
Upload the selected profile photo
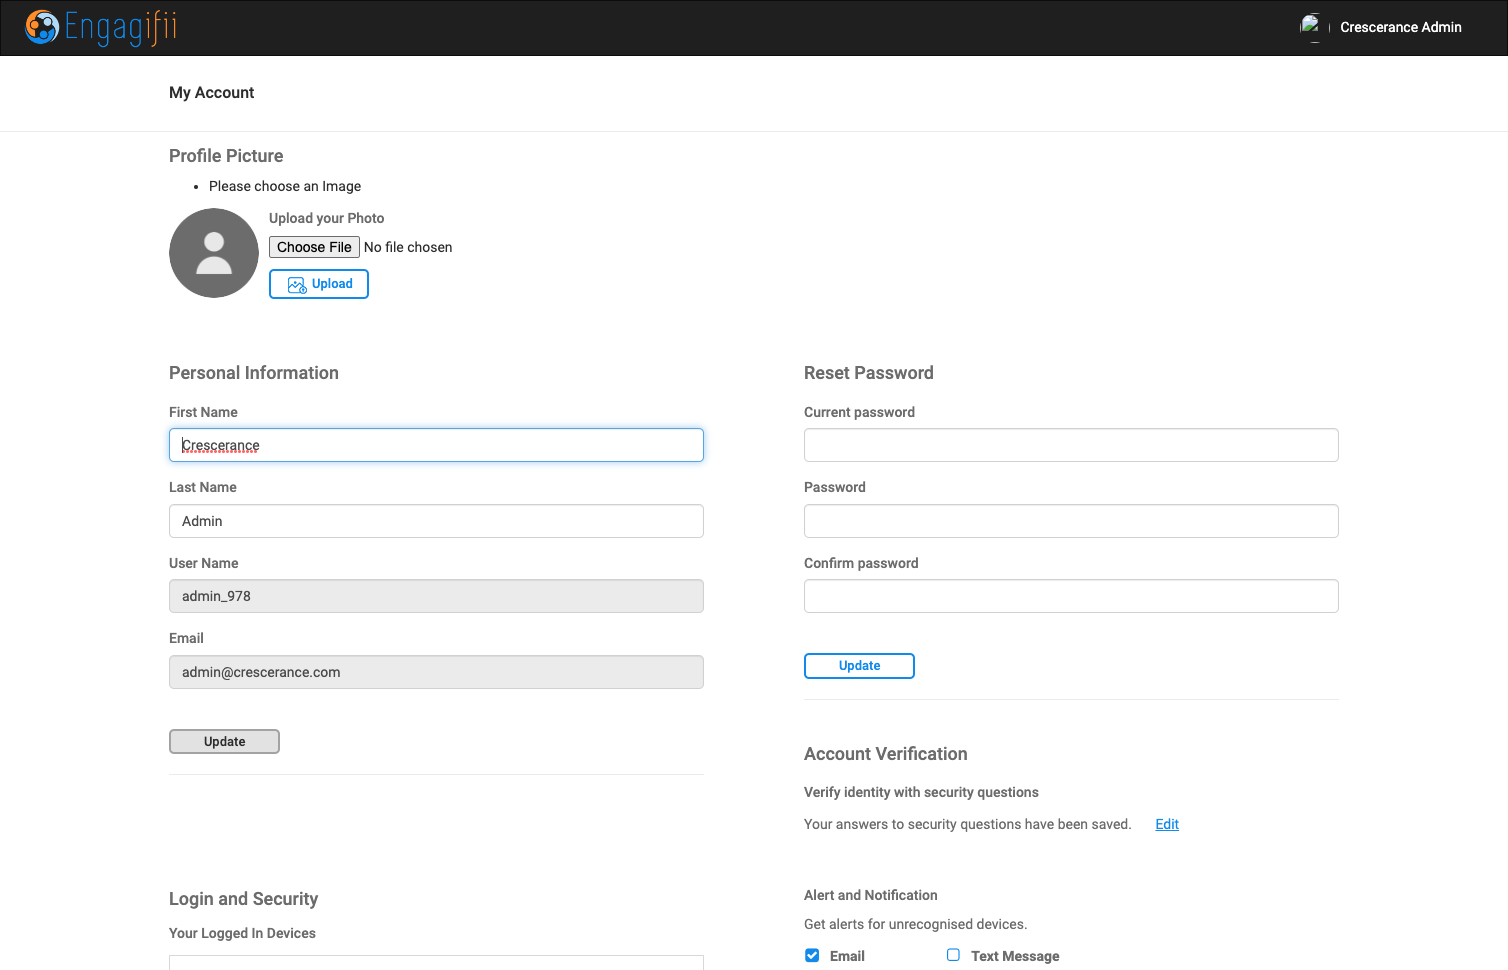pos(319,284)
